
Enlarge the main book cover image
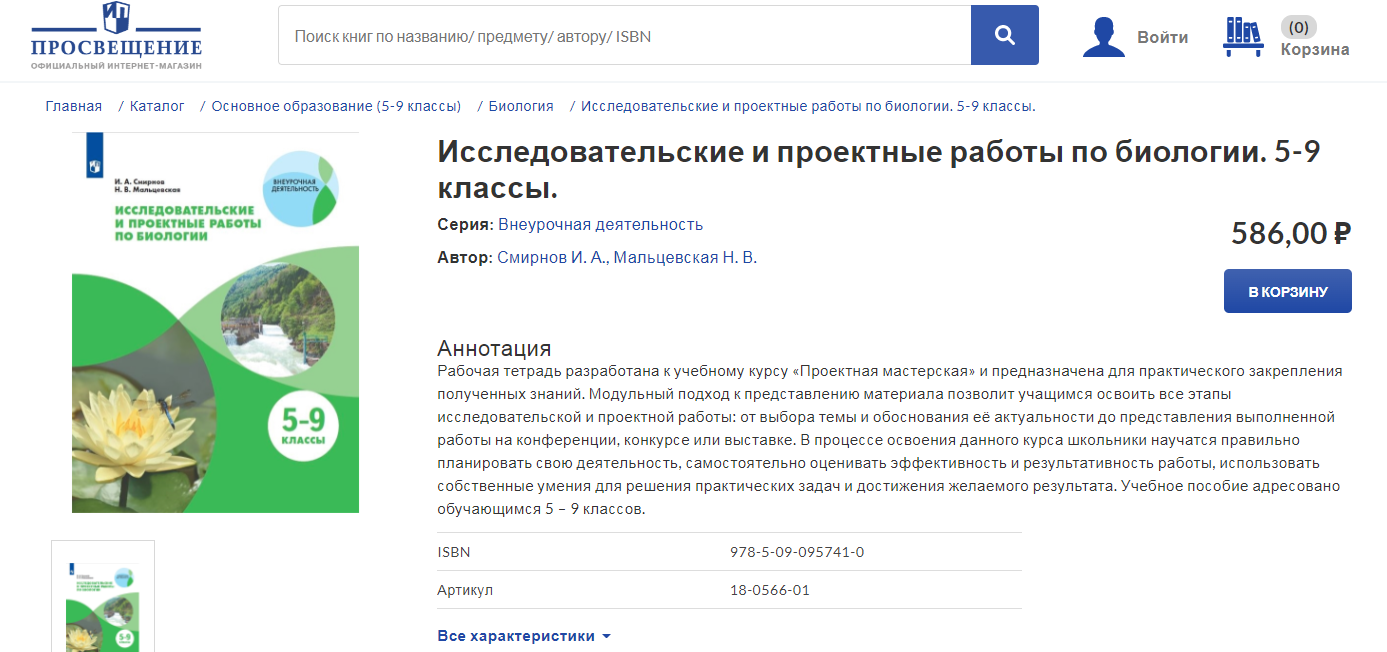215,323
